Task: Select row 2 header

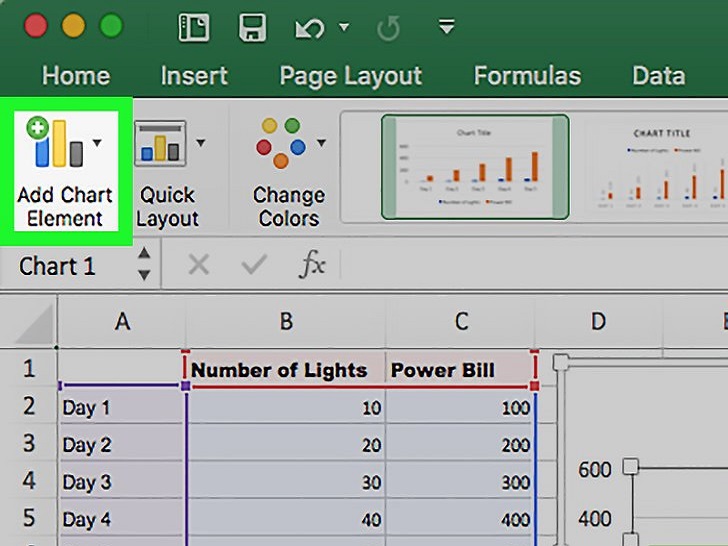Action: pos(29,406)
